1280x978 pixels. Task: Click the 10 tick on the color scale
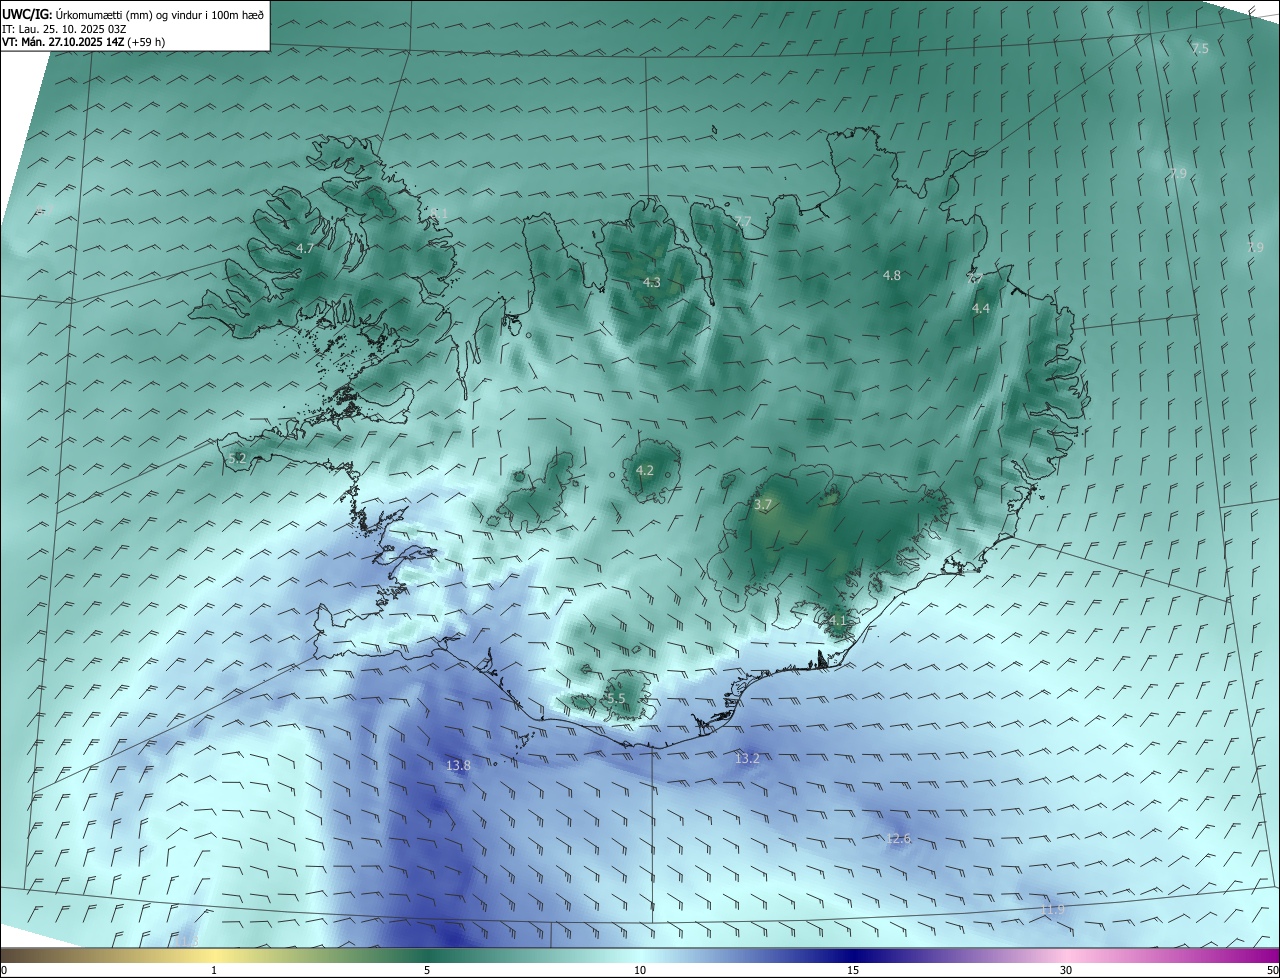[x=640, y=970]
